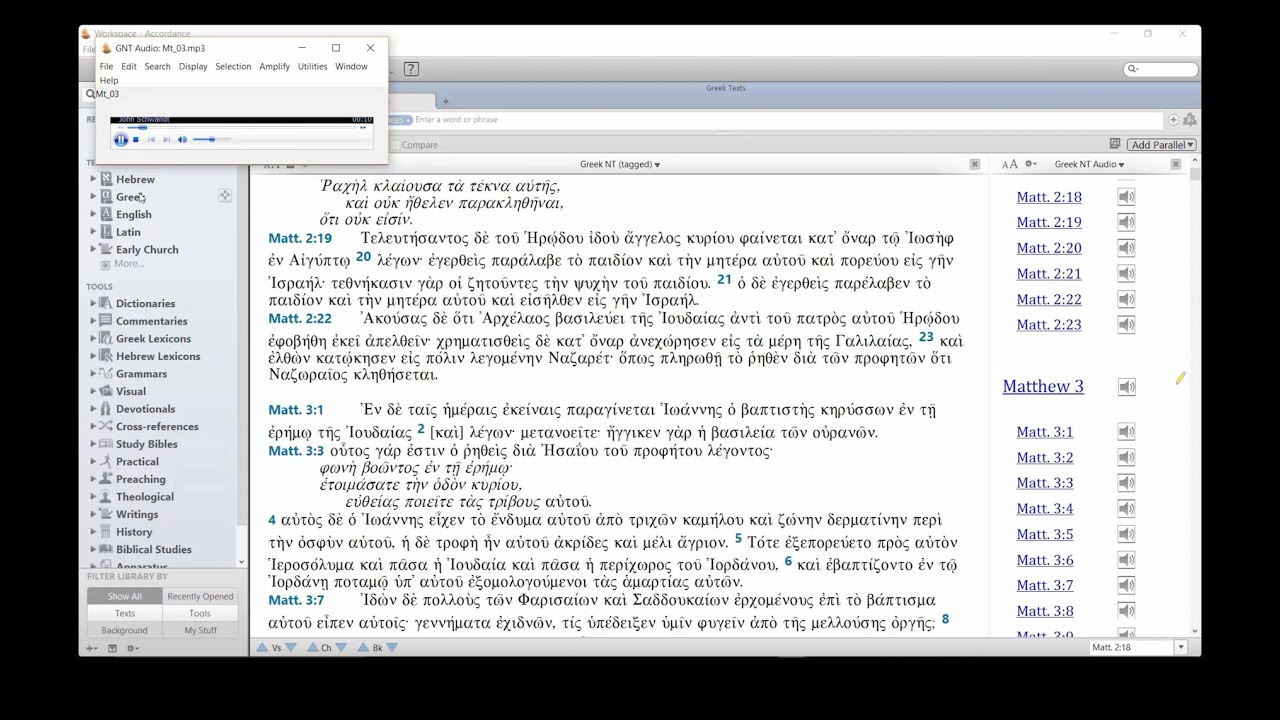
Task: Open File menu in GNT Audio window
Action: 106,66
